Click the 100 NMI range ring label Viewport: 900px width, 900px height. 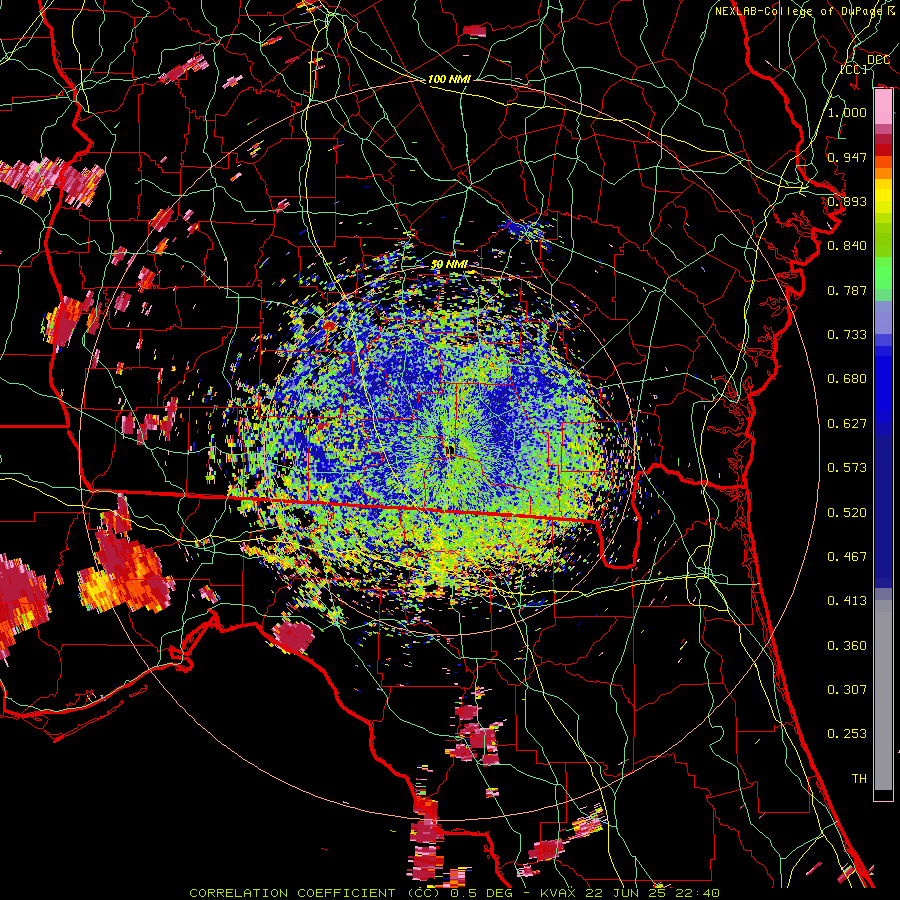point(449,79)
